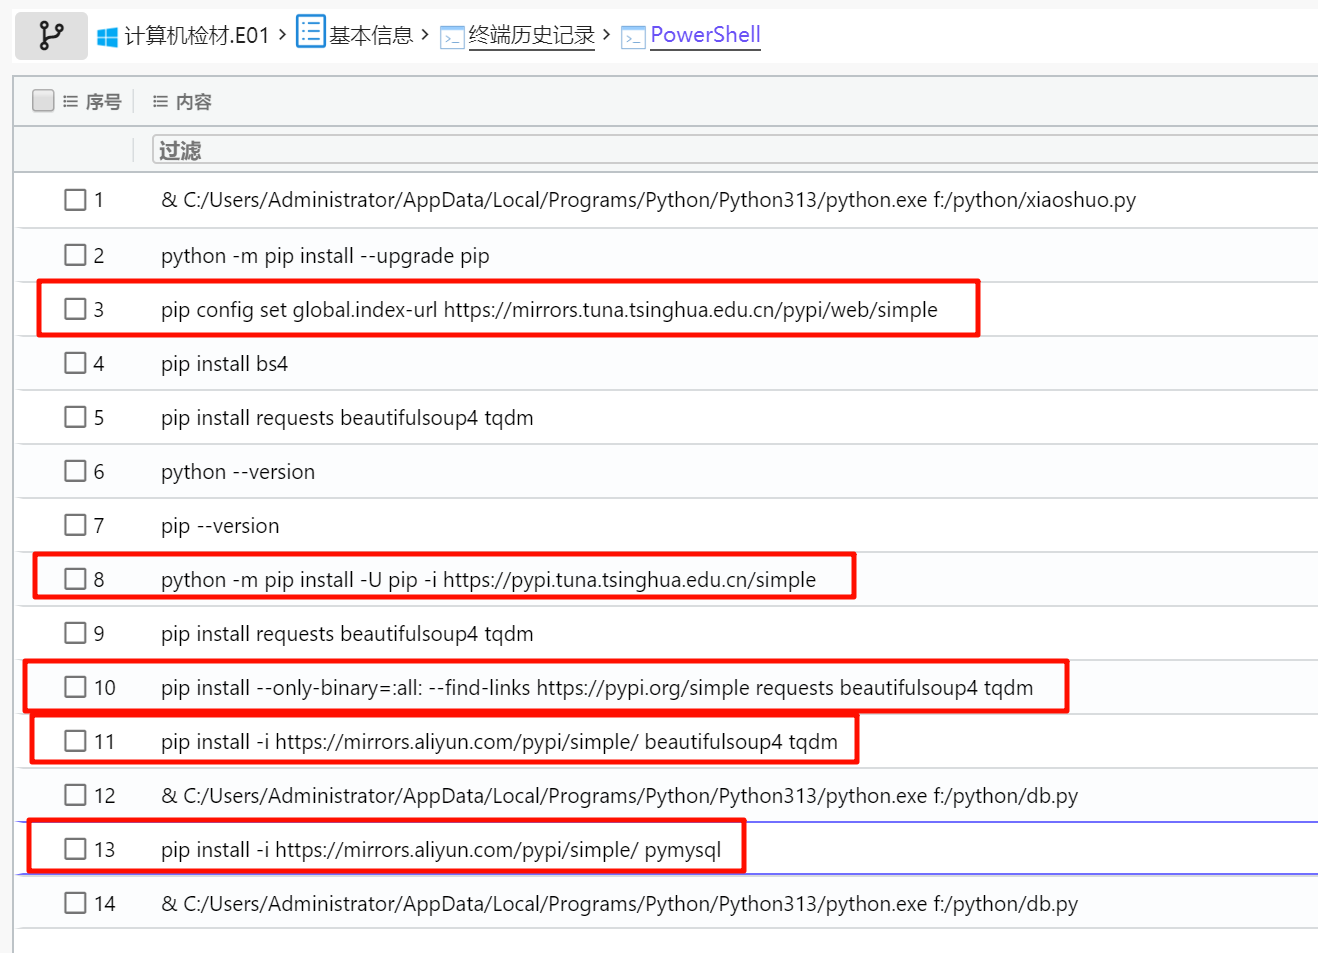
Task: Toggle the select-all checkbox in header
Action: click(43, 100)
